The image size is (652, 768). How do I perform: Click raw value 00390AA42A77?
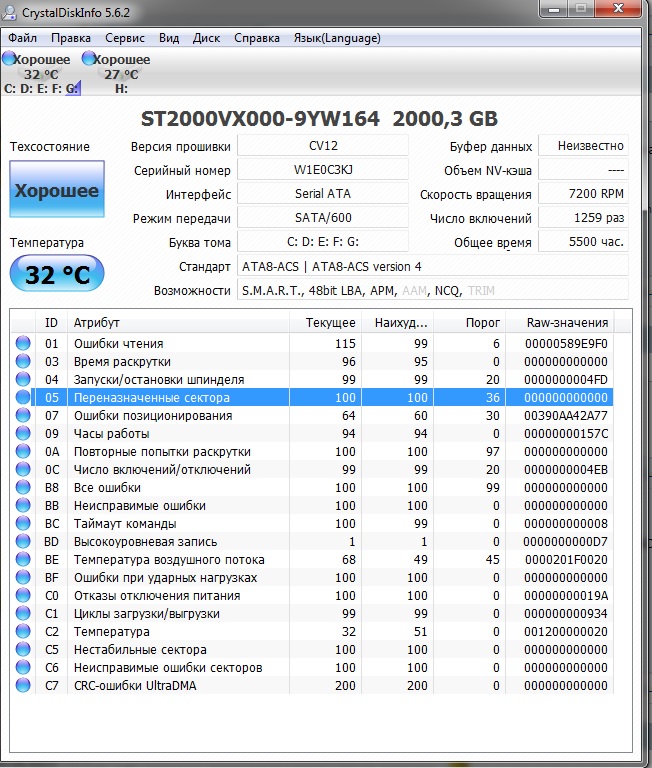pyautogui.click(x=566, y=415)
